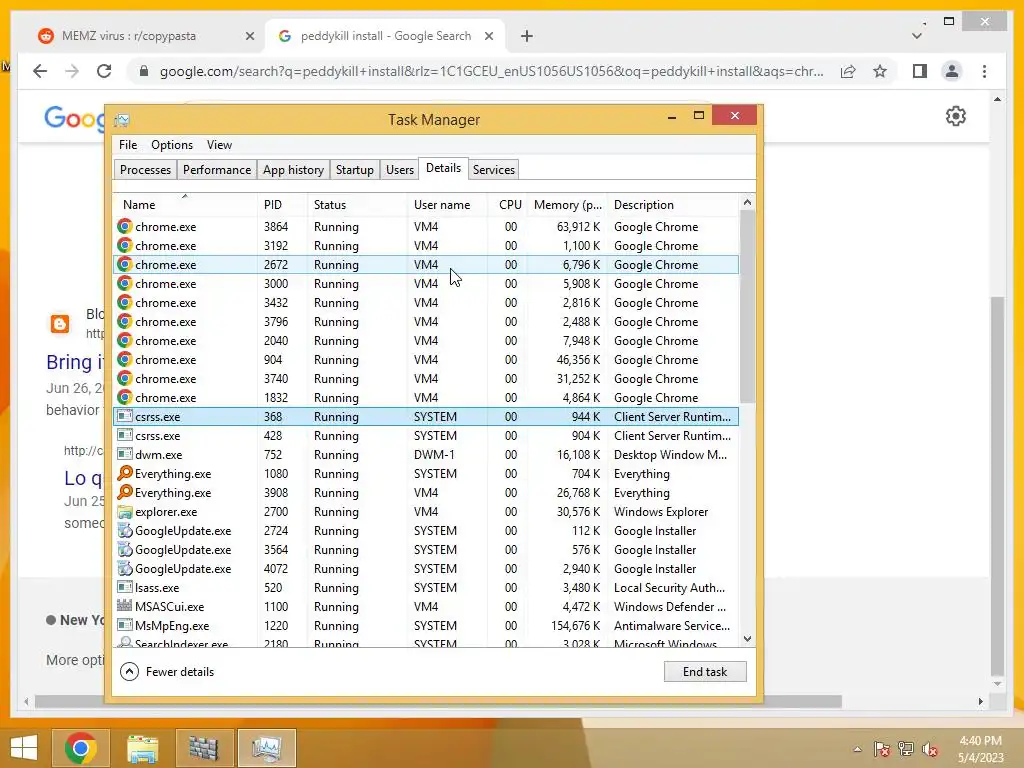The width and height of the screenshot is (1024, 768).
Task: Click the share page icon in address bar
Action: click(x=848, y=71)
